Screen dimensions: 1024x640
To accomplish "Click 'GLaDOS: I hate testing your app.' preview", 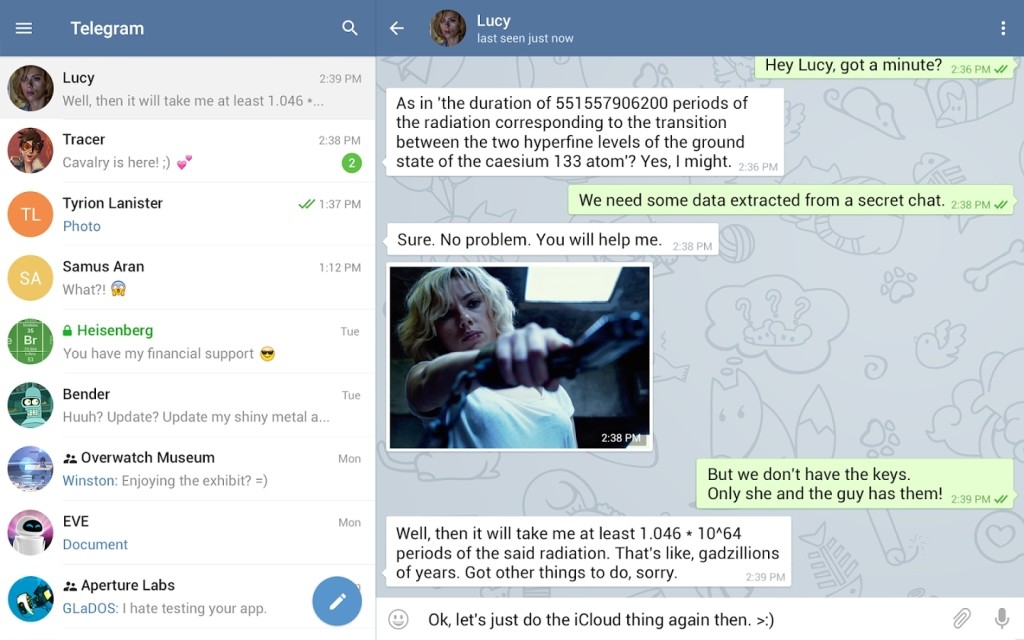I will click(x=165, y=609).
